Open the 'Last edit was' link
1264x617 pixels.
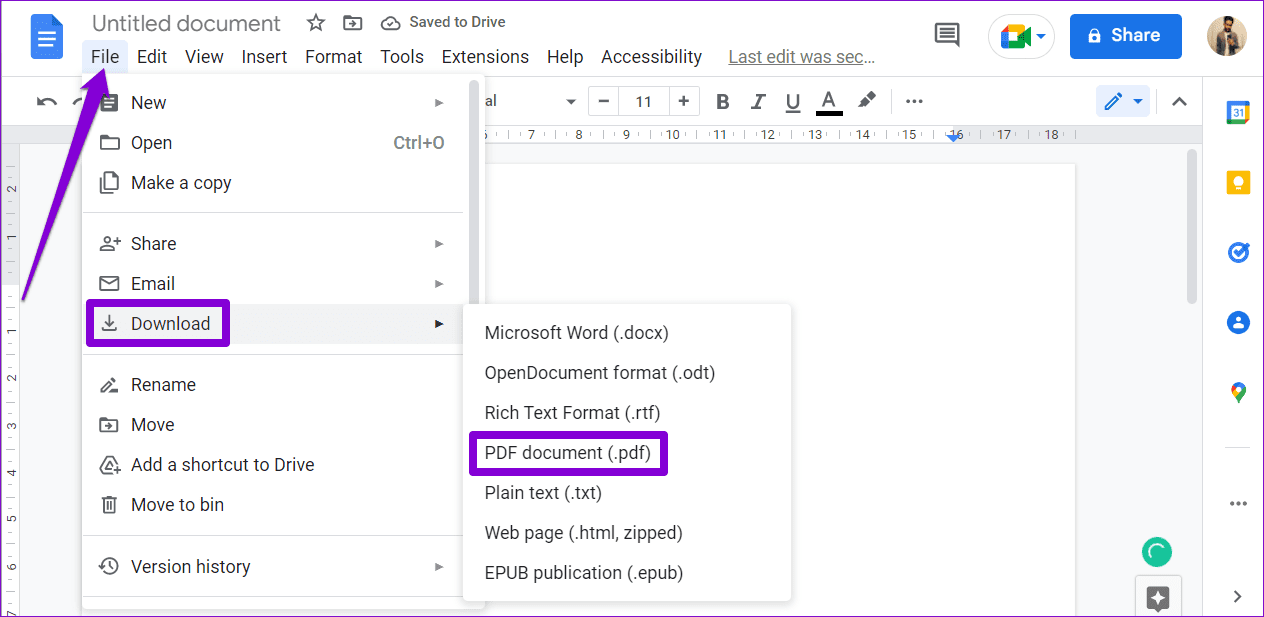point(801,57)
